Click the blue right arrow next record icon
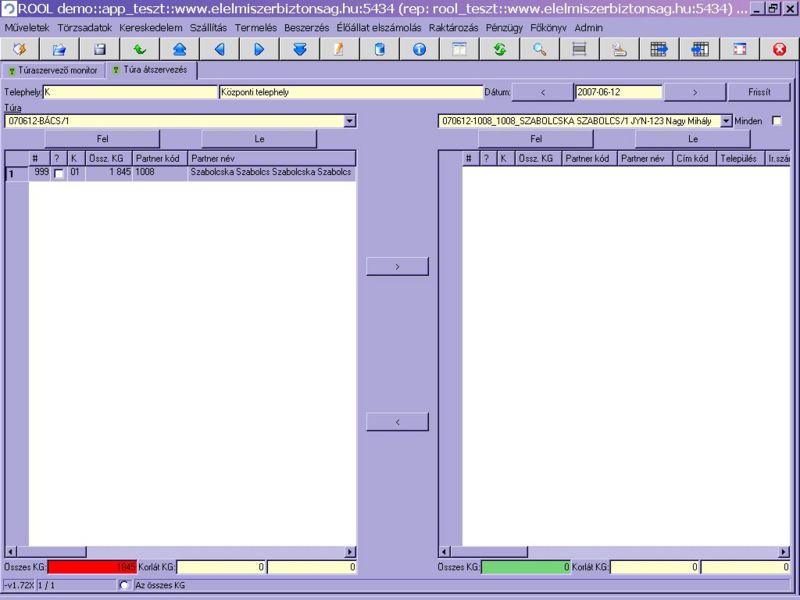 pyautogui.click(x=259, y=49)
